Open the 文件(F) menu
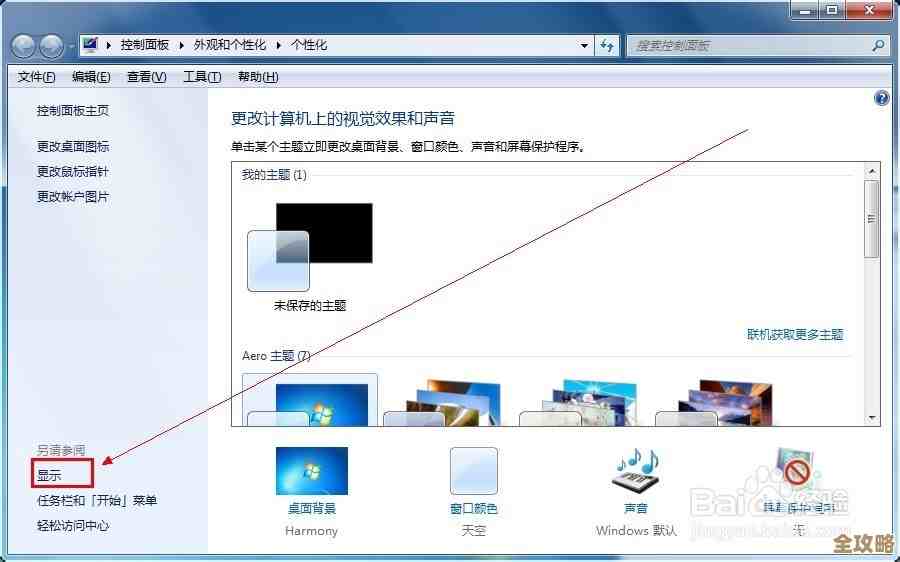The image size is (900, 562). click(36, 77)
